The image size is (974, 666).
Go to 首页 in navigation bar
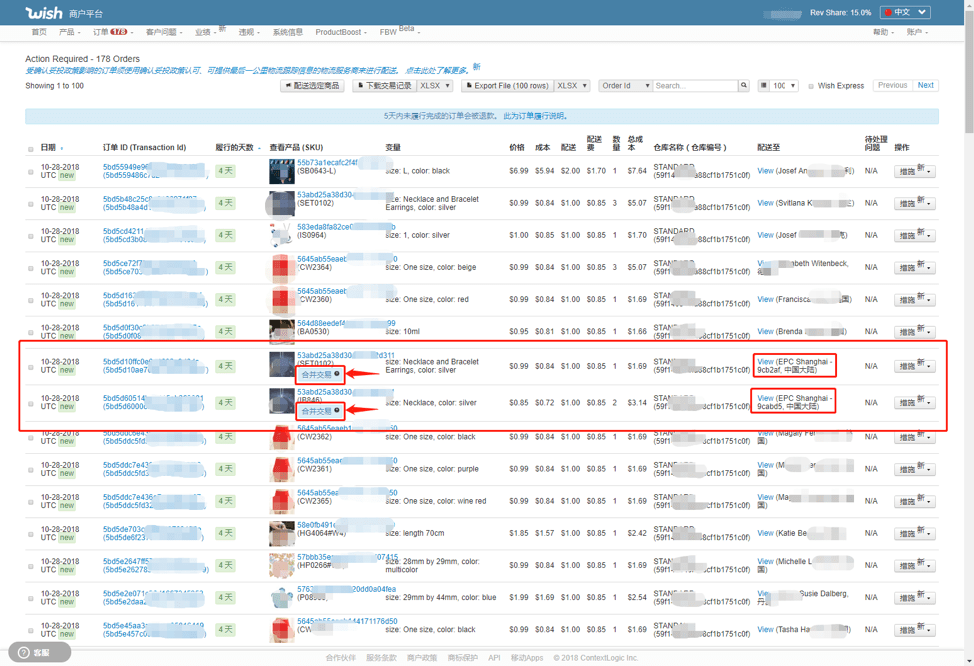tap(39, 32)
